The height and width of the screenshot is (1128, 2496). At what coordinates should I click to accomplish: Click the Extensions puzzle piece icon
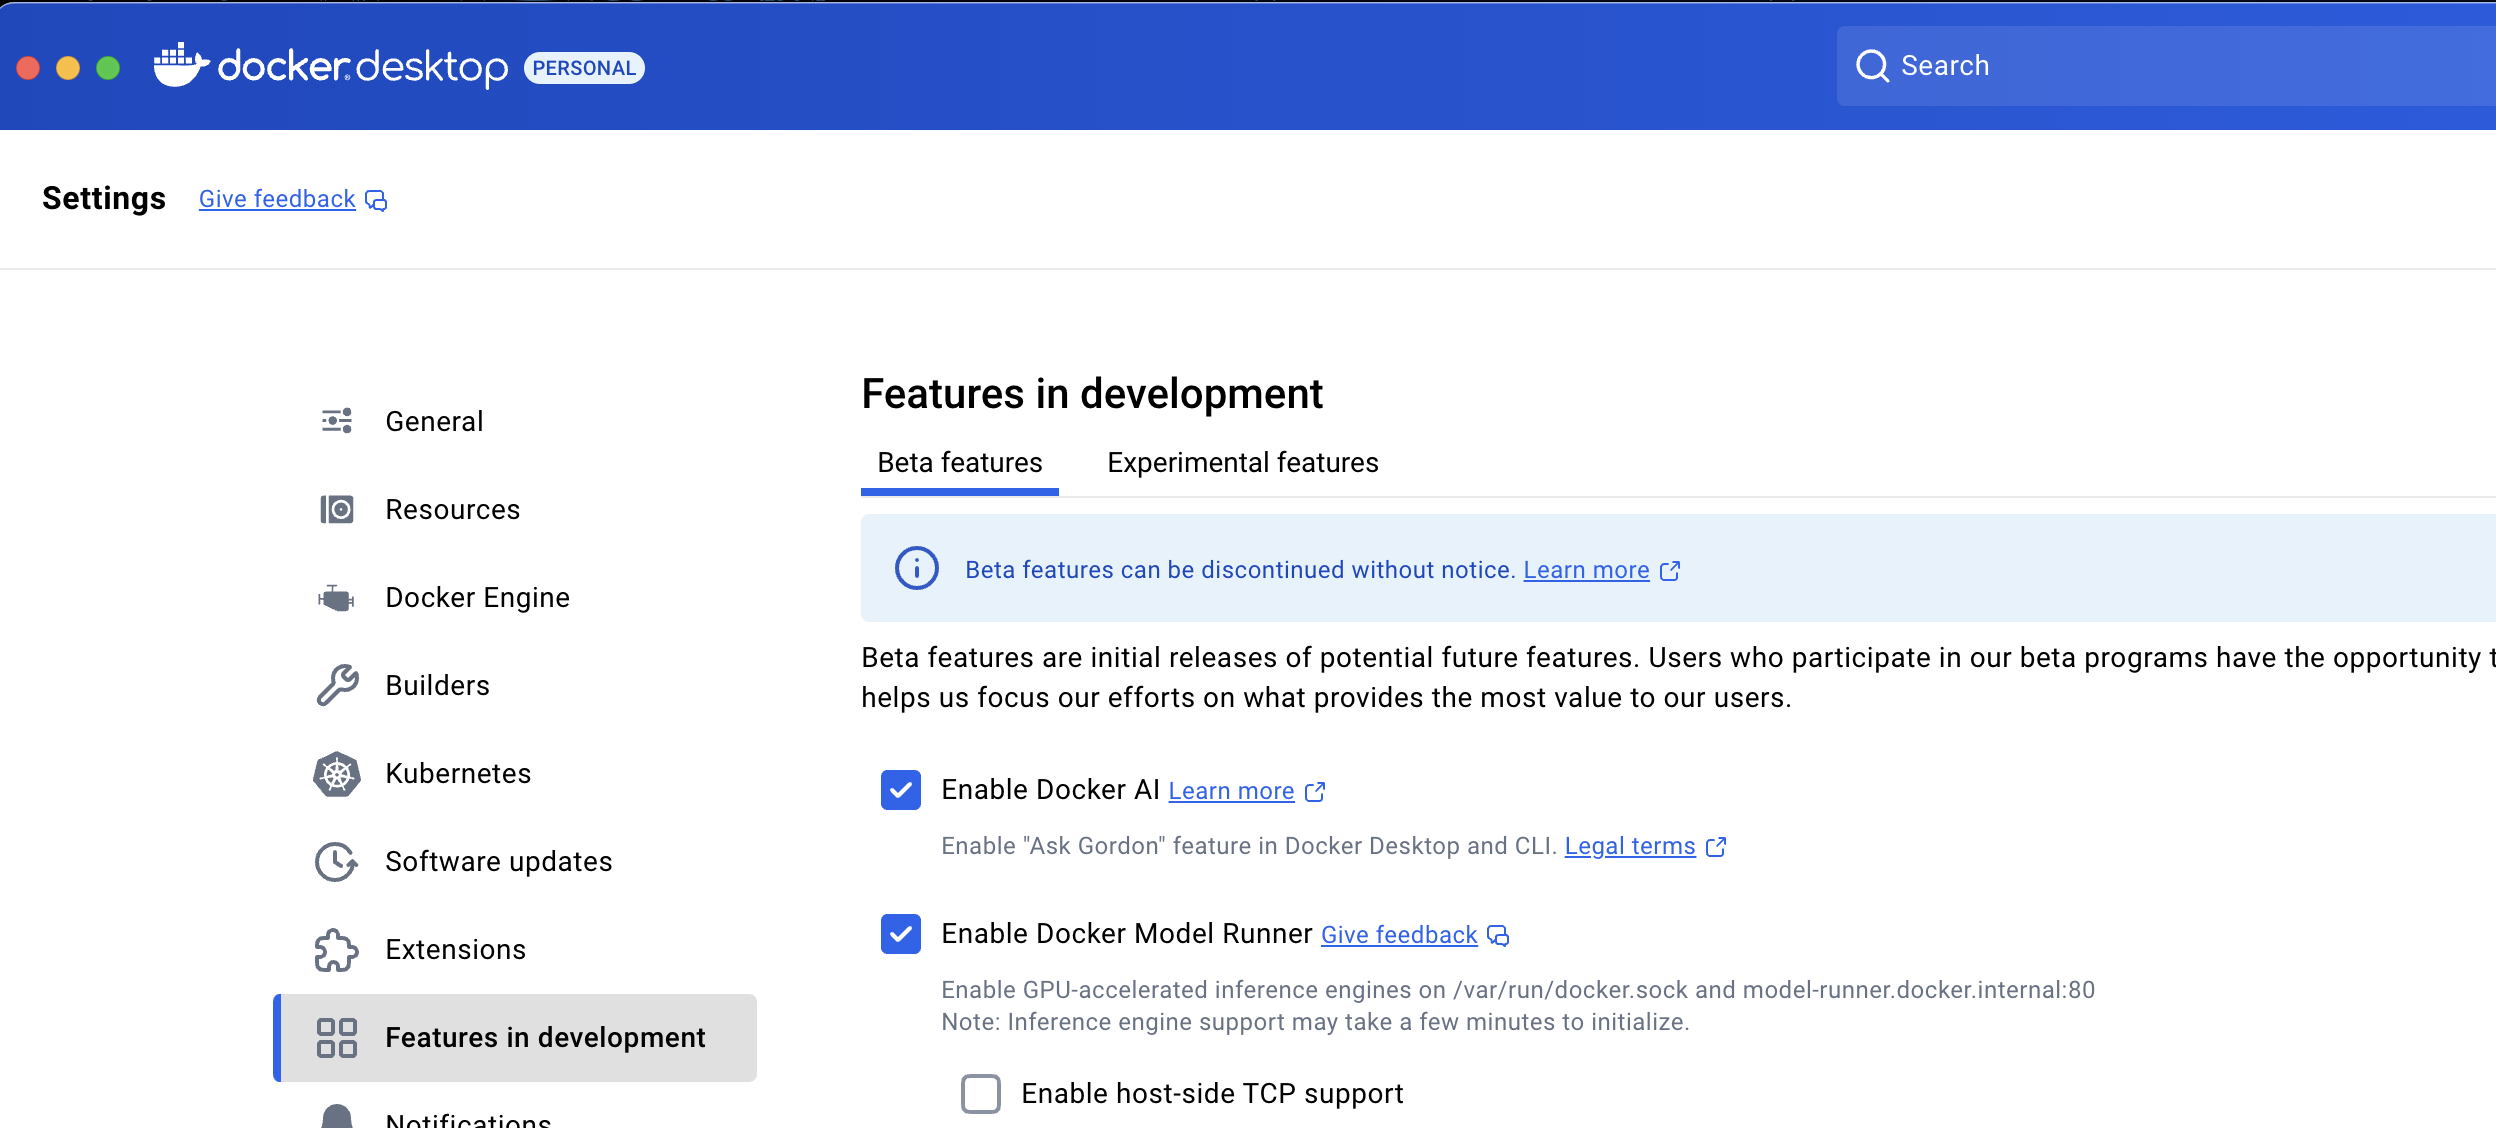click(337, 950)
